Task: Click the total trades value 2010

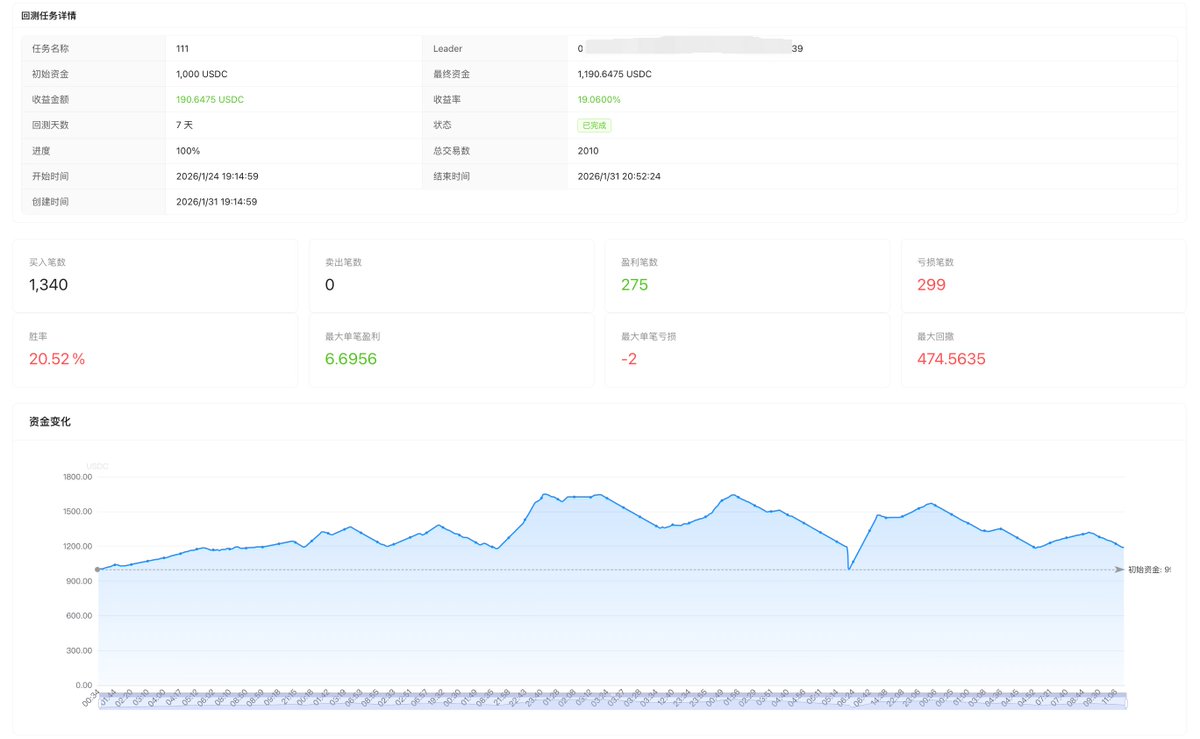Action: 588,150
